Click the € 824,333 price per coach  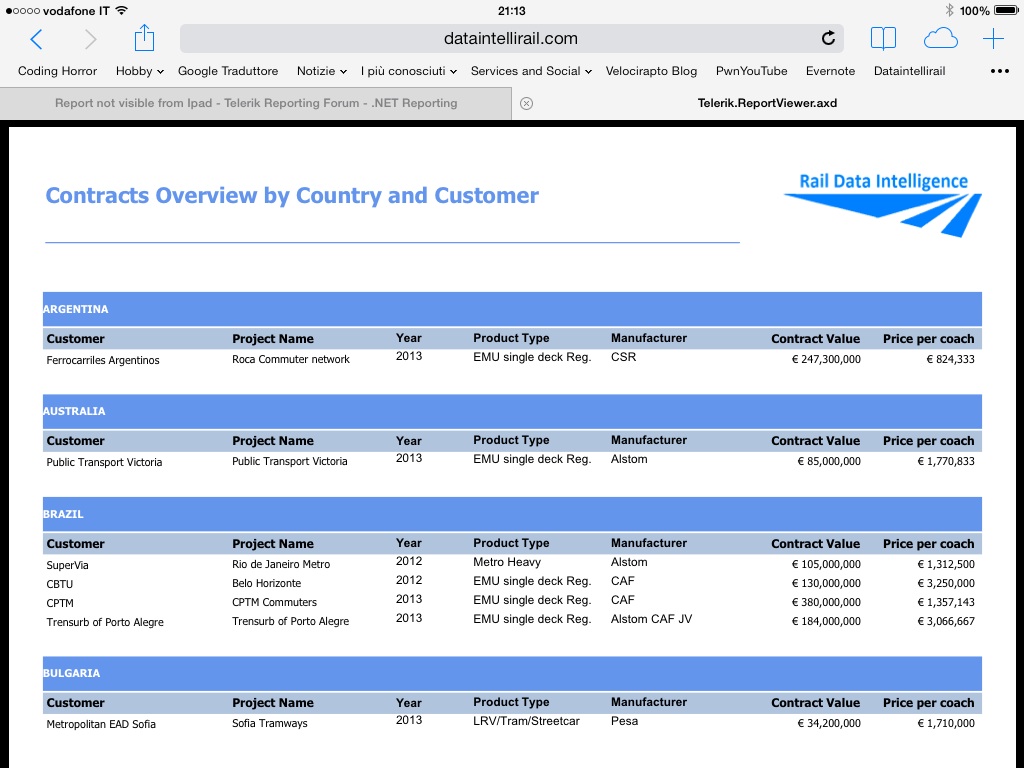pos(950,359)
